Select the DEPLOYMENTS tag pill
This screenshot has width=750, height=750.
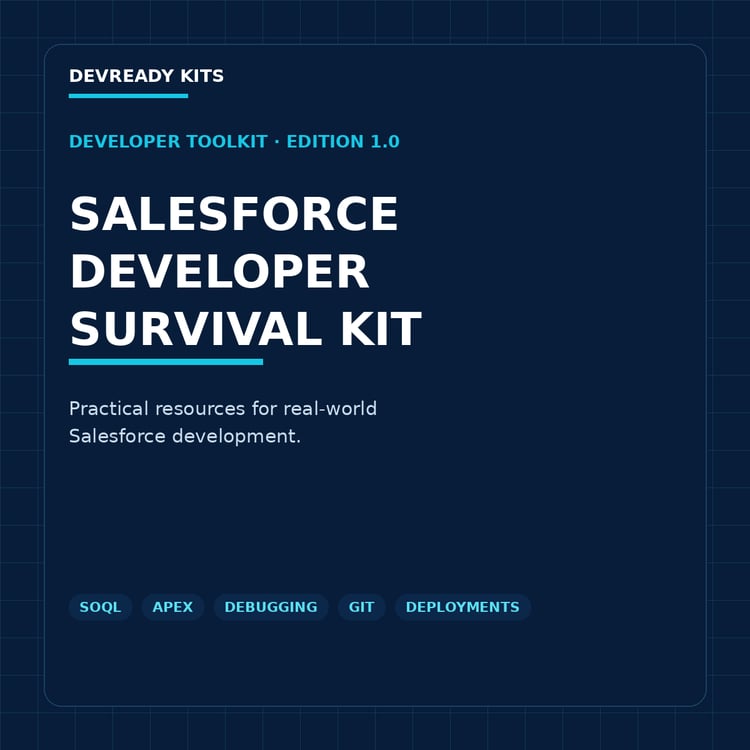463,607
